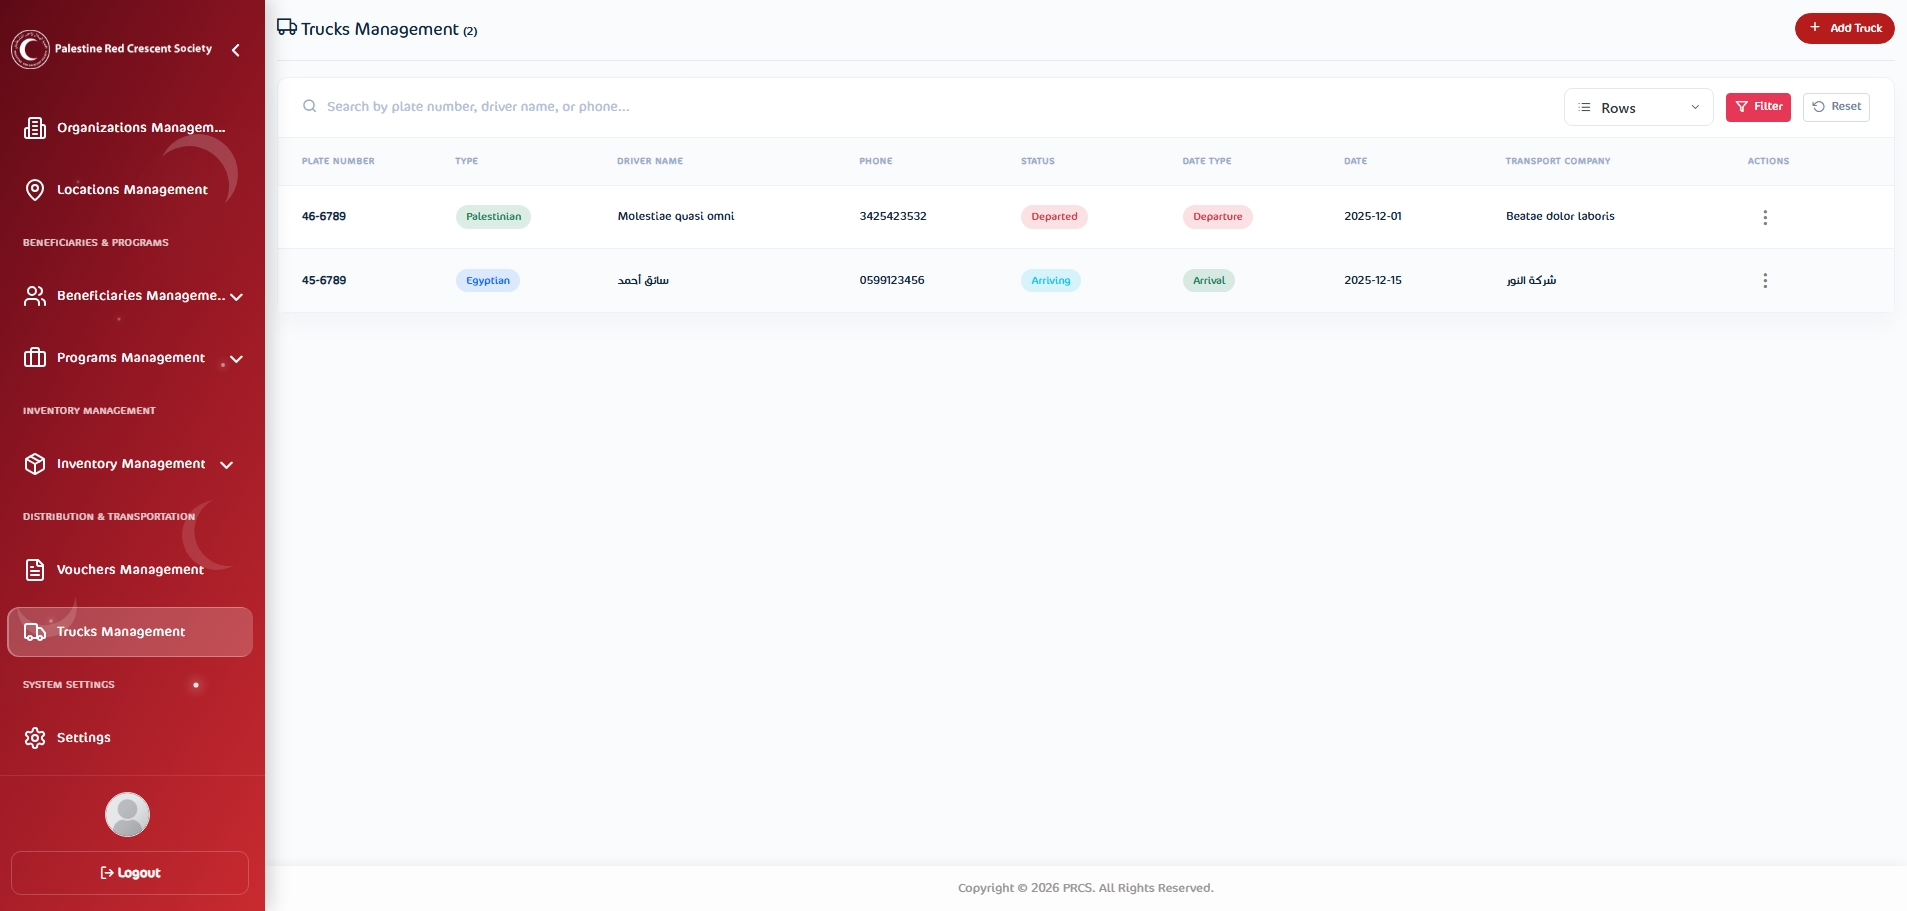The image size is (1907, 911).
Task: Open three-dot actions menu for truck 45-6789
Action: pos(1764,281)
